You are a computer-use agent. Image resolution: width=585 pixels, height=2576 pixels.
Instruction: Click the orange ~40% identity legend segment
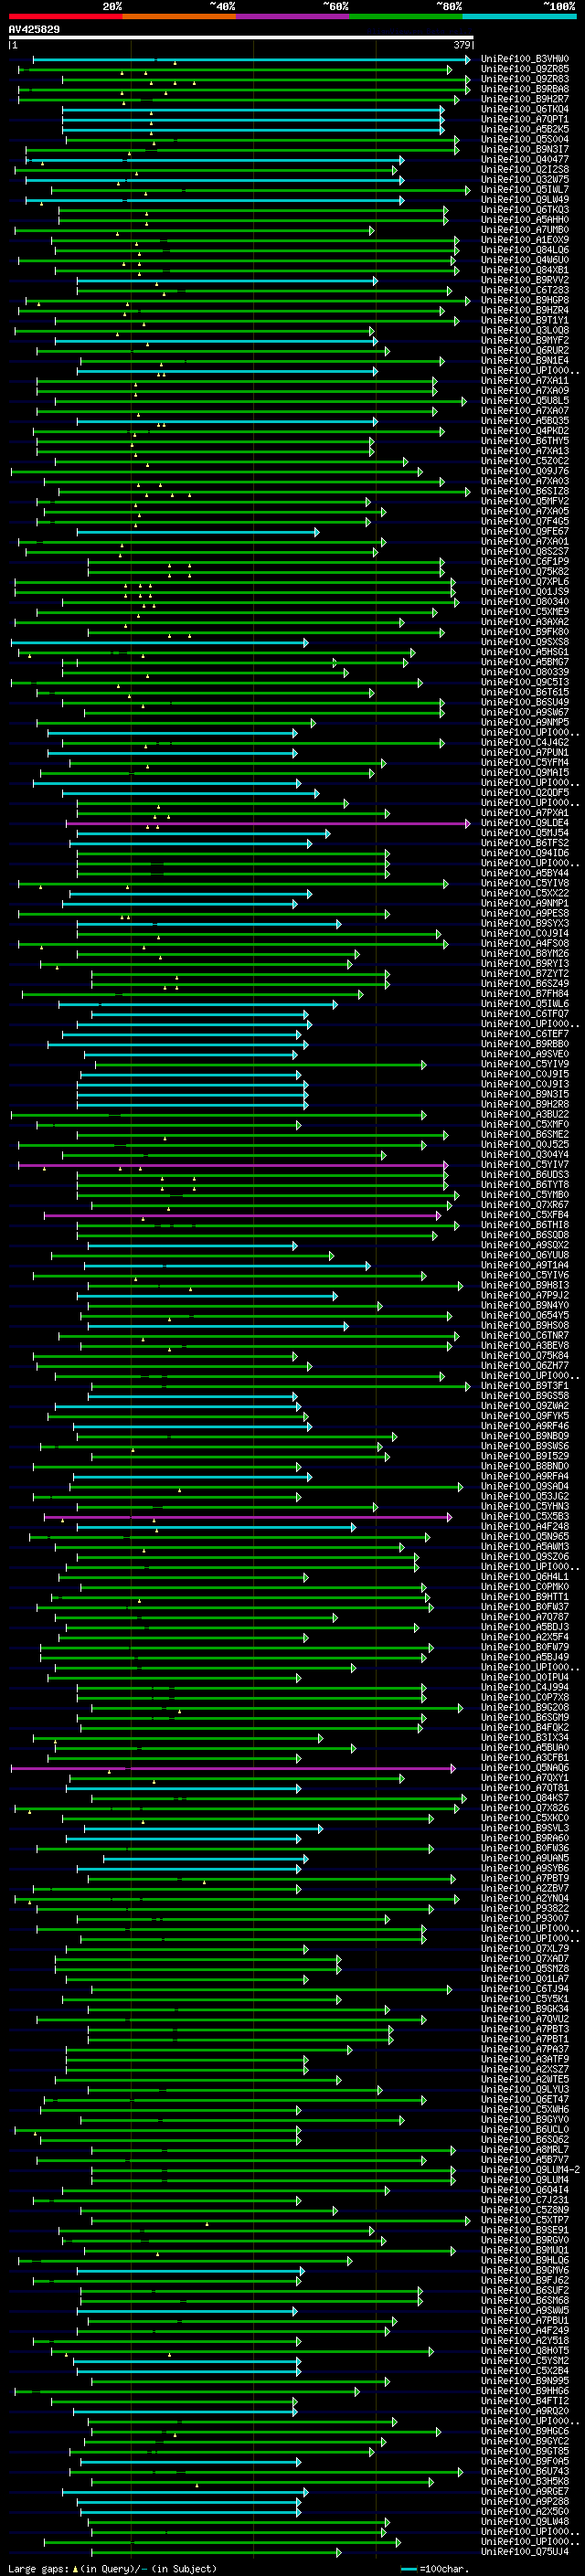coord(179,16)
